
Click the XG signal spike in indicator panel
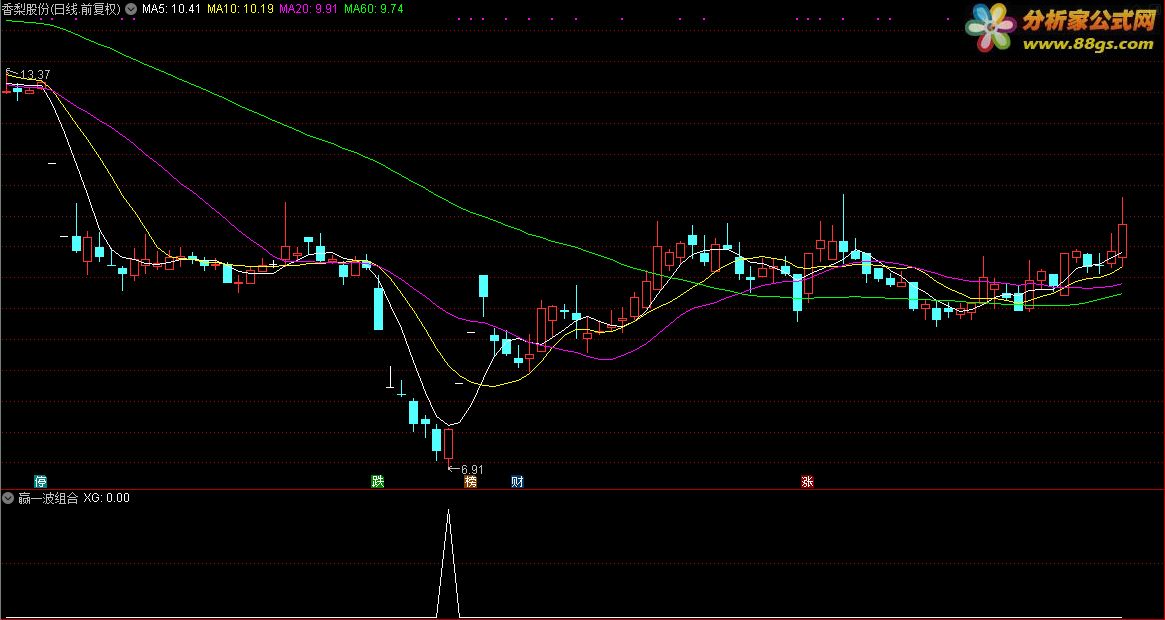(448, 564)
